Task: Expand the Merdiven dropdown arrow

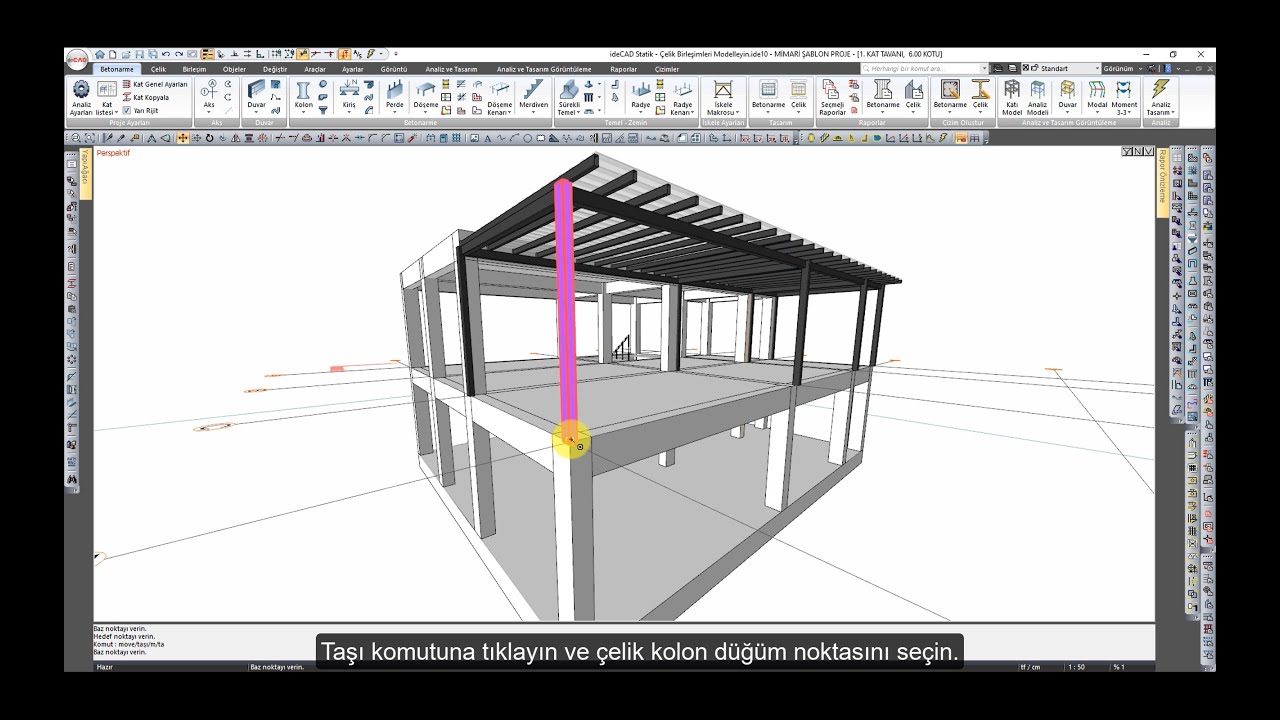Action: 533,112
